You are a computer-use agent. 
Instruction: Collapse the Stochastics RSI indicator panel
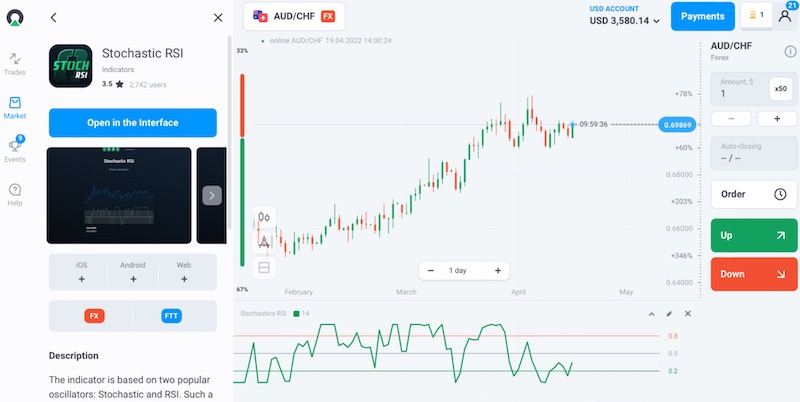[652, 314]
